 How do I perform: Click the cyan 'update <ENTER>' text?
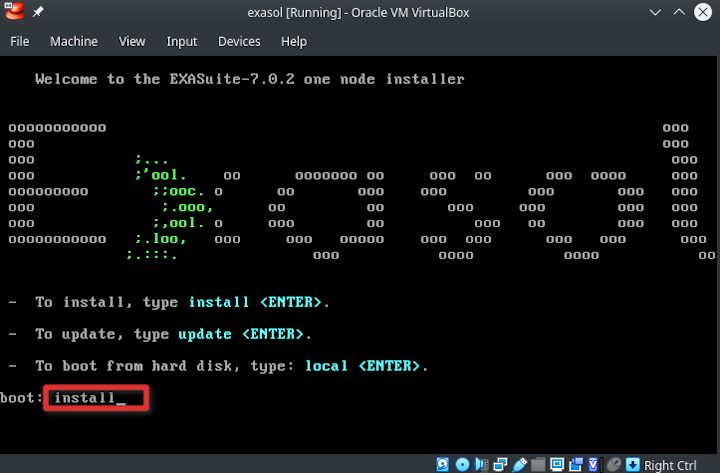241,334
